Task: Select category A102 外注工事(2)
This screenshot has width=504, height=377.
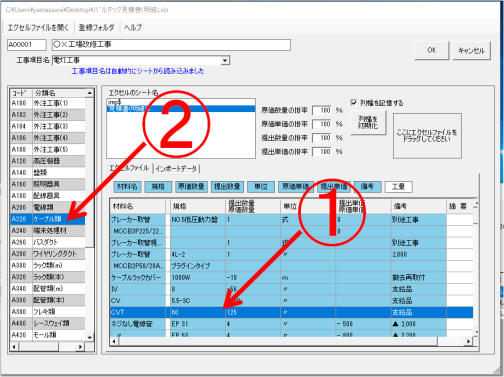Action: click(48, 115)
